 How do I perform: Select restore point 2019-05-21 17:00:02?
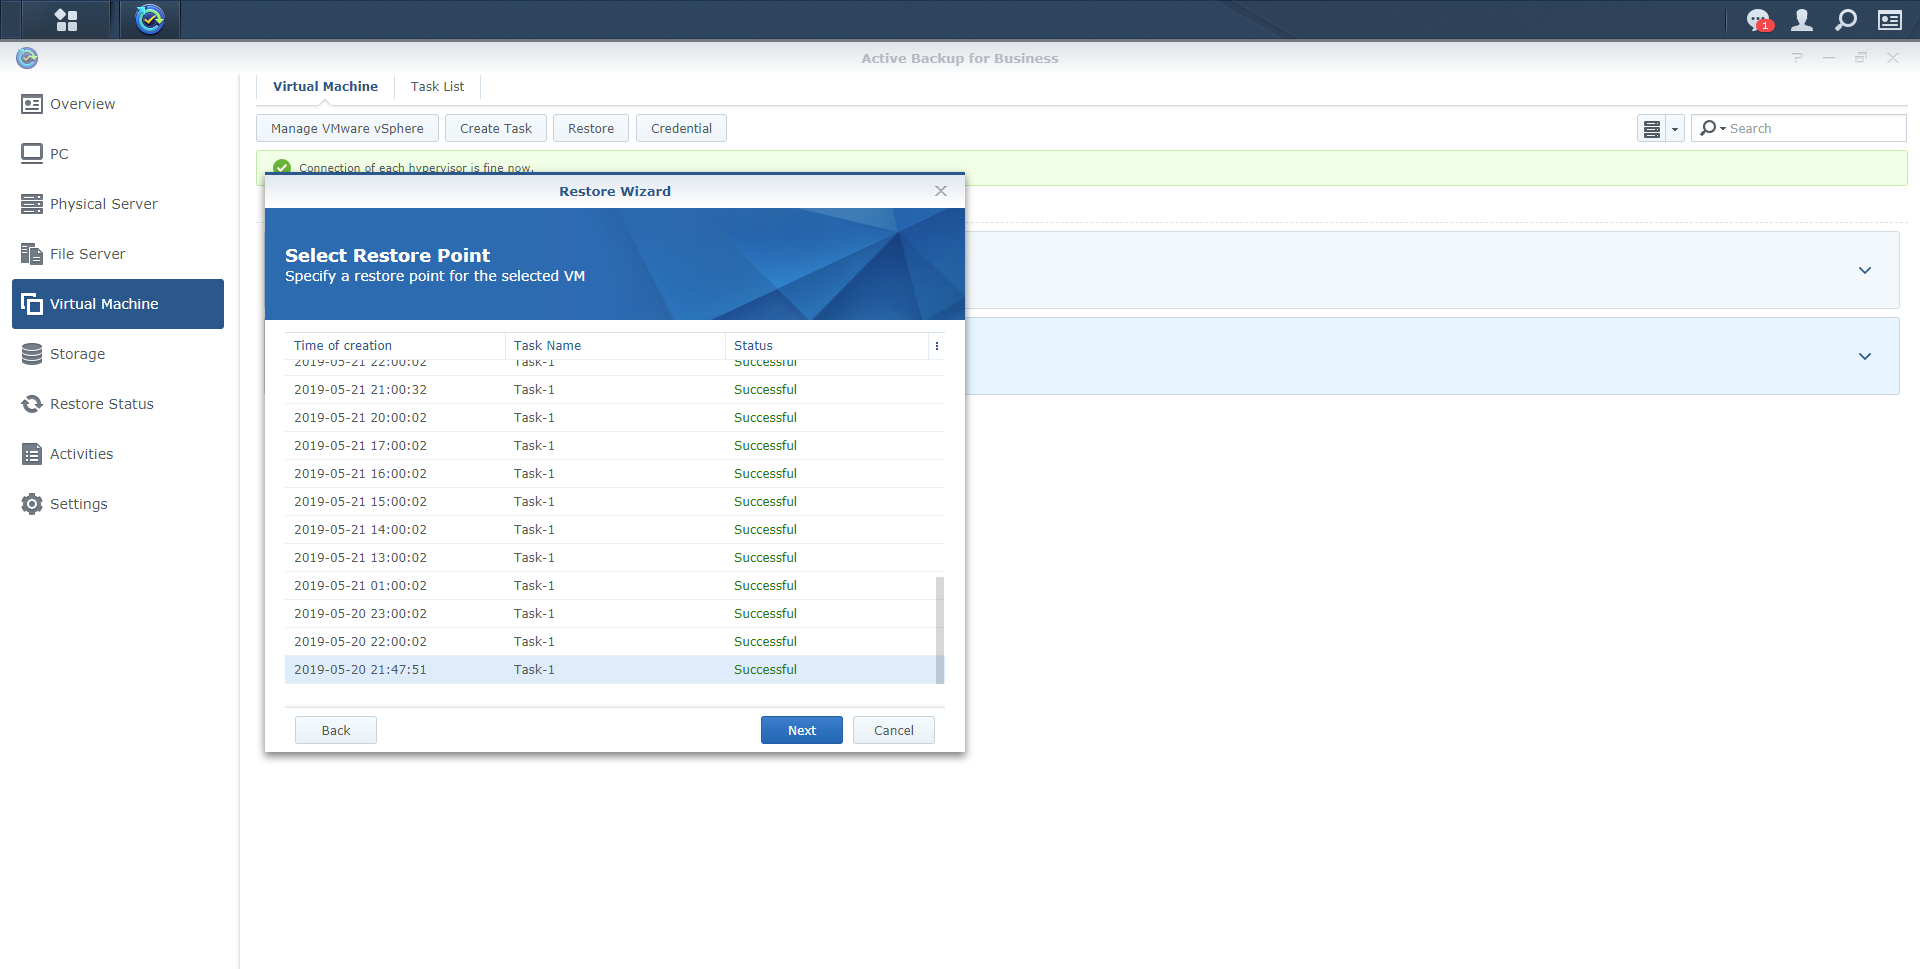[615, 446]
